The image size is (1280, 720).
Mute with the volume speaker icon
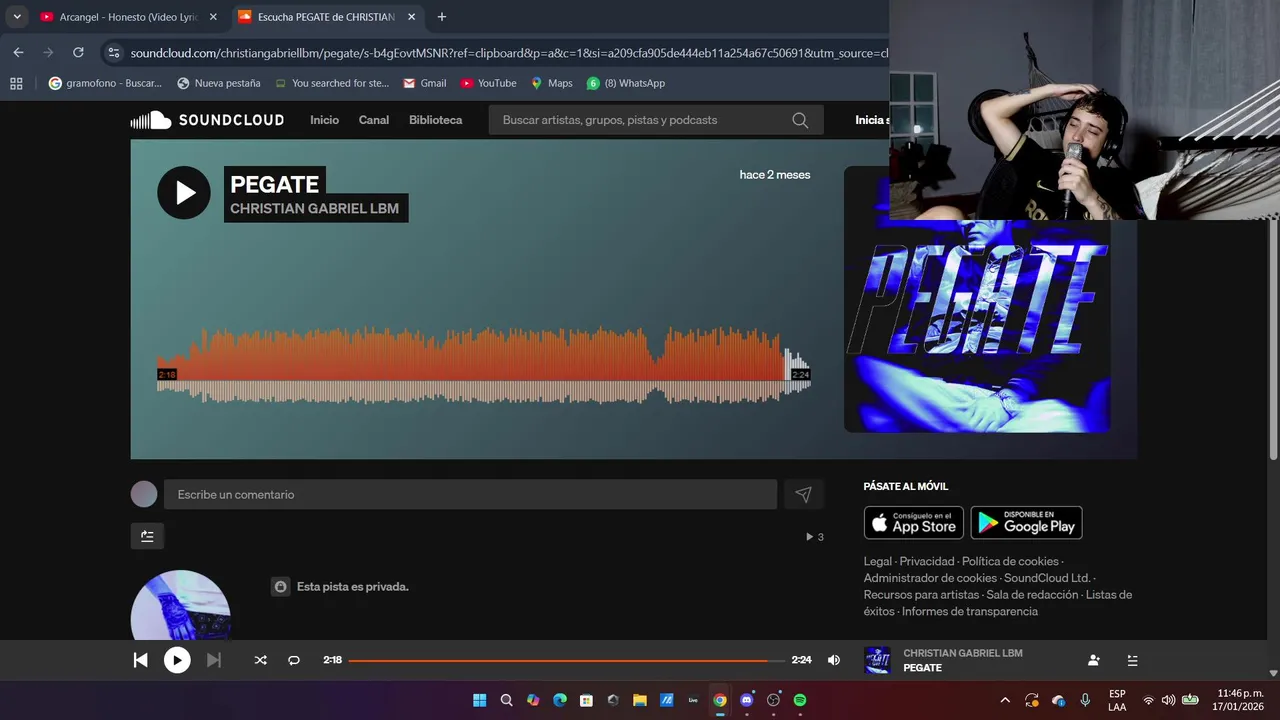point(834,660)
